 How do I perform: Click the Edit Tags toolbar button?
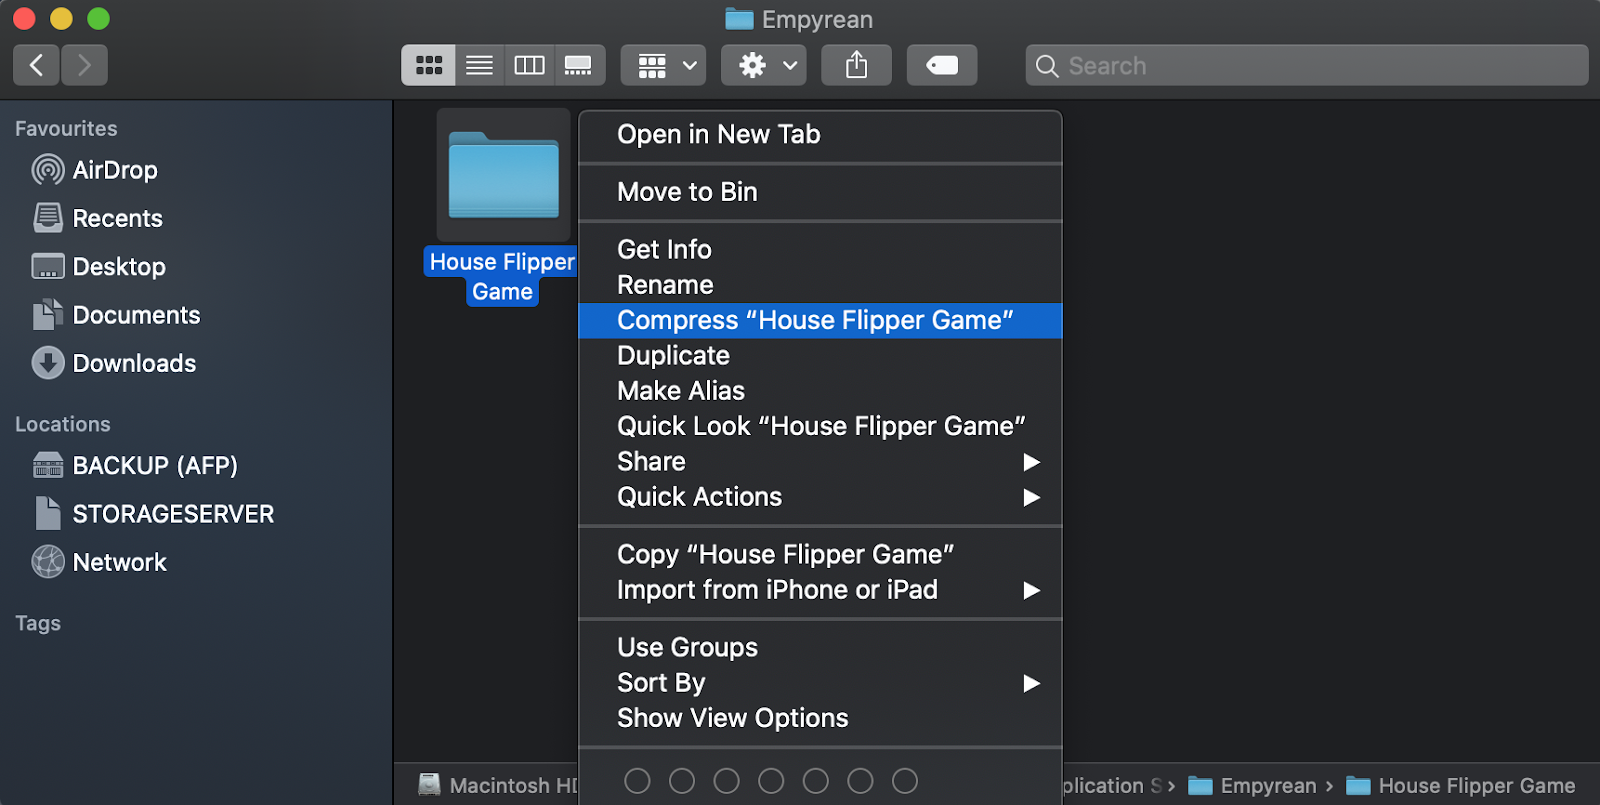click(941, 66)
